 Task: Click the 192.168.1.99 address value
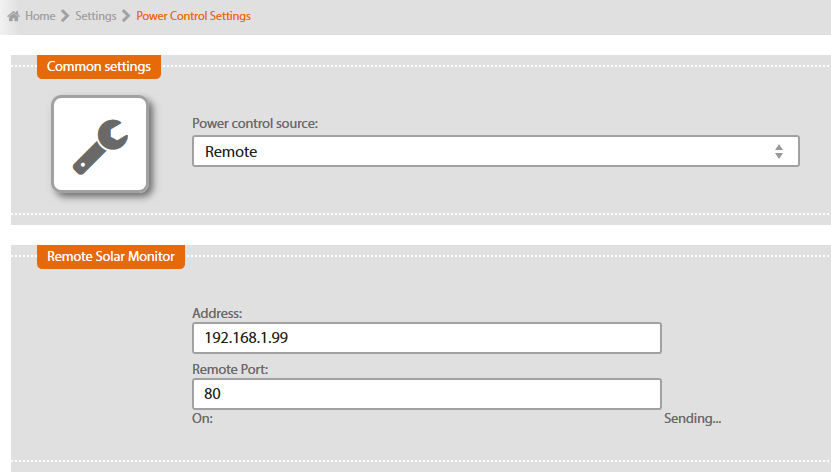pyautogui.click(x=247, y=338)
